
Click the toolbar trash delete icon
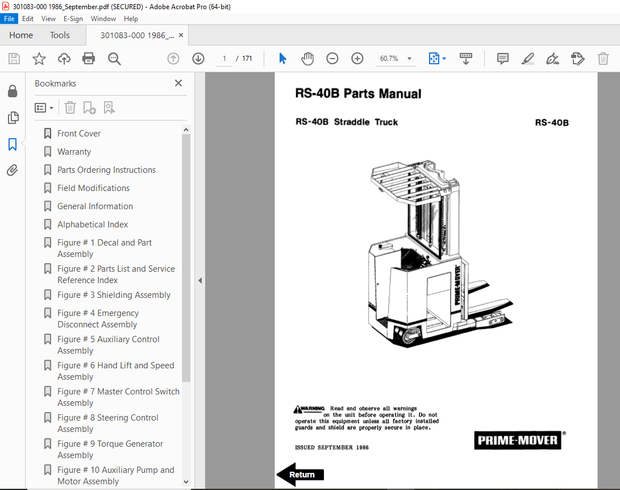603,59
